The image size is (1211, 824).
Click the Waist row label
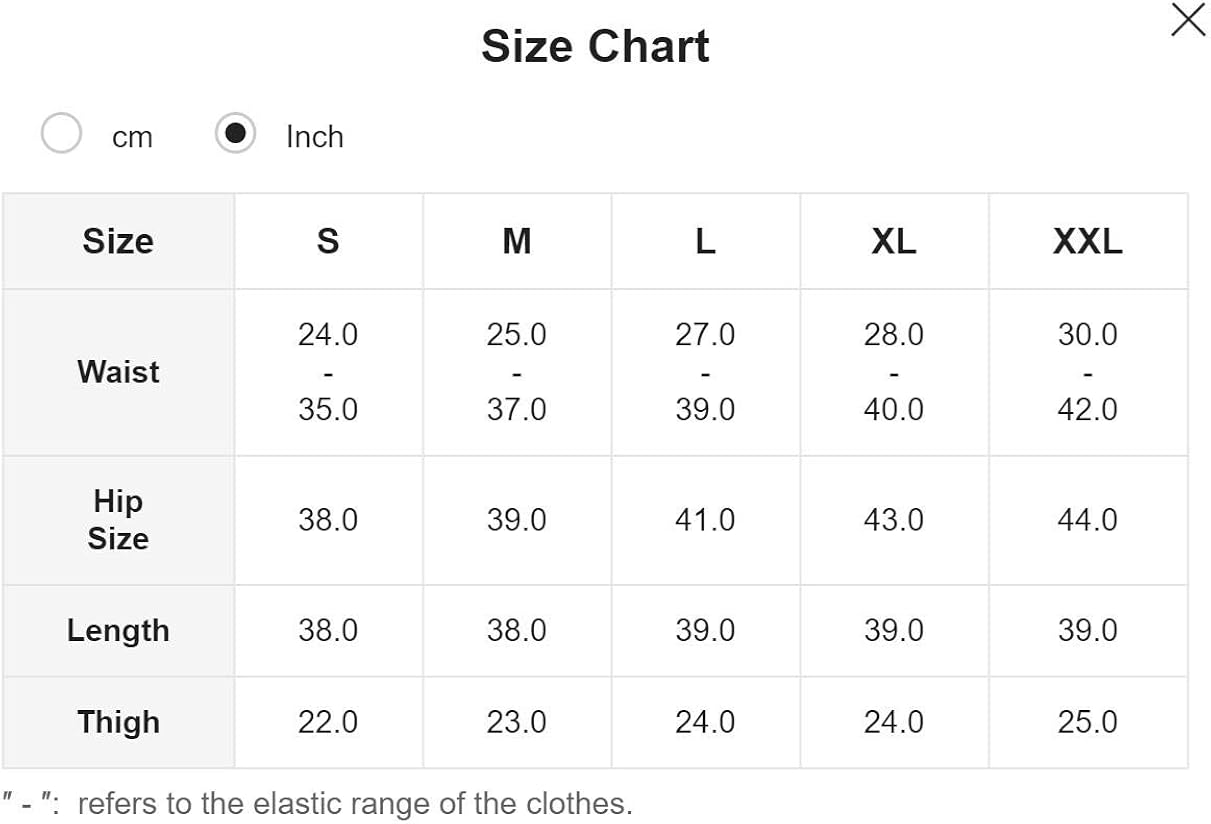(x=117, y=371)
